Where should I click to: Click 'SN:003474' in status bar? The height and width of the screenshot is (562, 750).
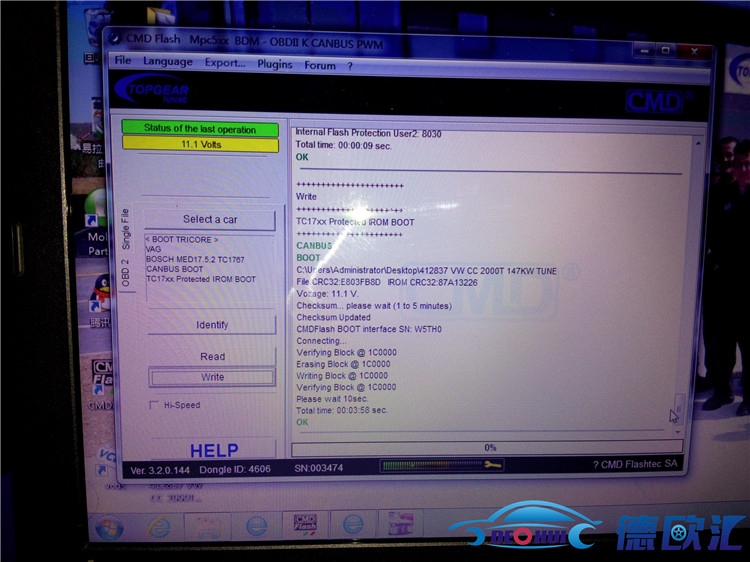click(x=319, y=468)
